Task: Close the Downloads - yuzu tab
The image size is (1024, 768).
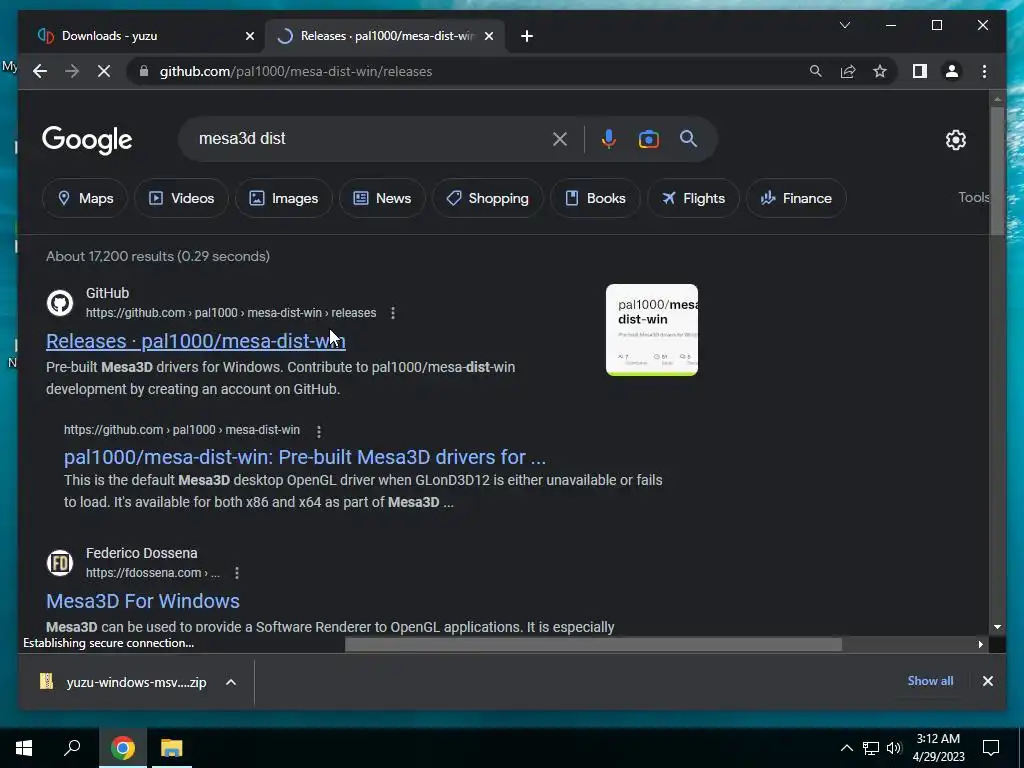Action: coord(249,37)
